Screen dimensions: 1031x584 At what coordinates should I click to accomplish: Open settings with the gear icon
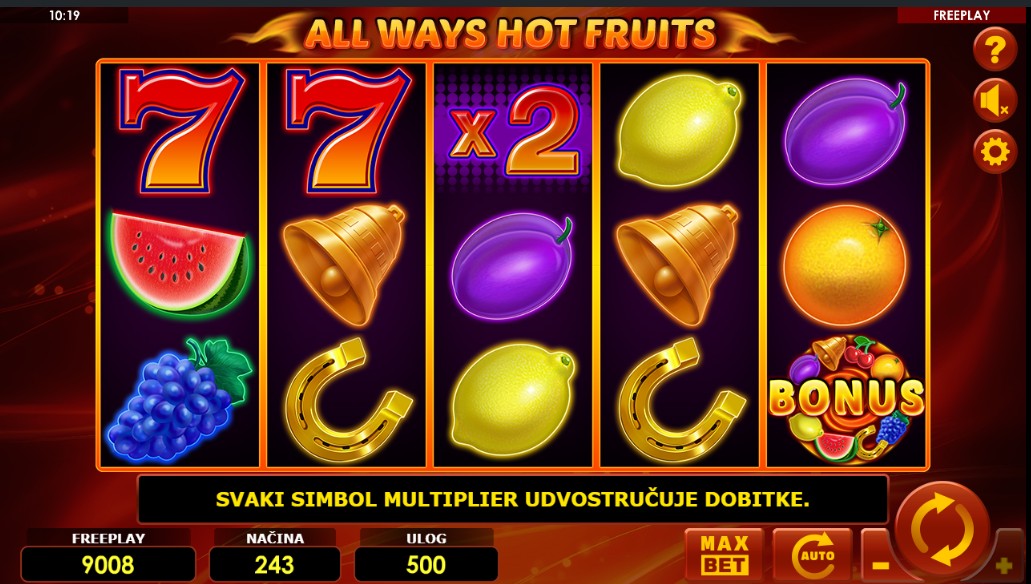tap(995, 152)
